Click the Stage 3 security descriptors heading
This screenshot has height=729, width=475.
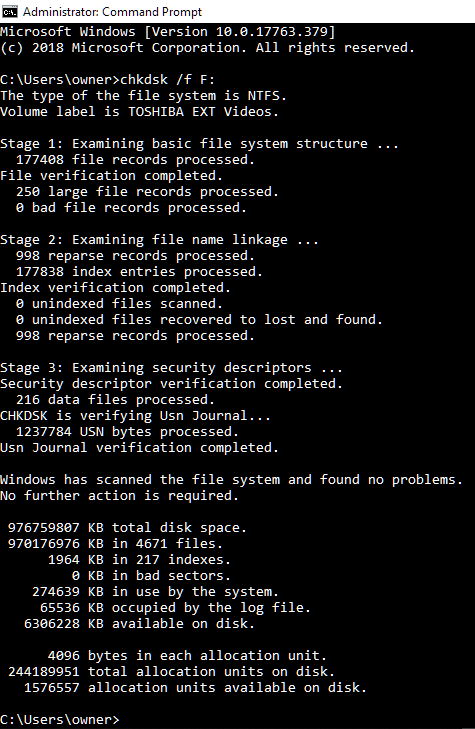(x=172, y=368)
